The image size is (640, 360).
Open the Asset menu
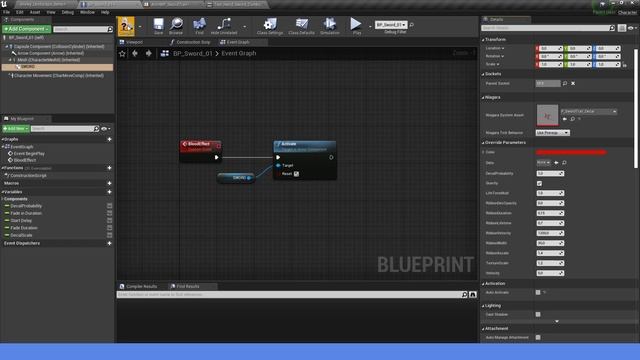click(35, 12)
